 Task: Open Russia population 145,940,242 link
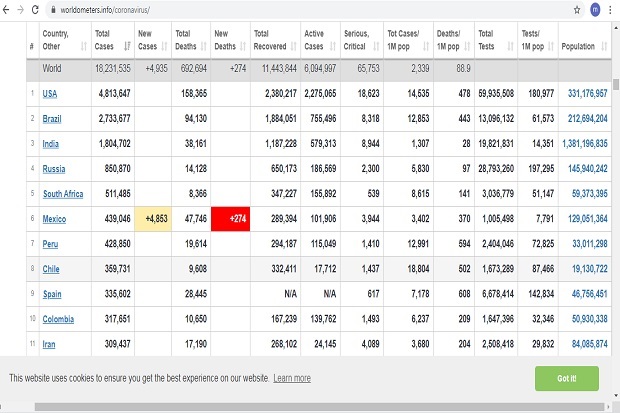coord(588,169)
